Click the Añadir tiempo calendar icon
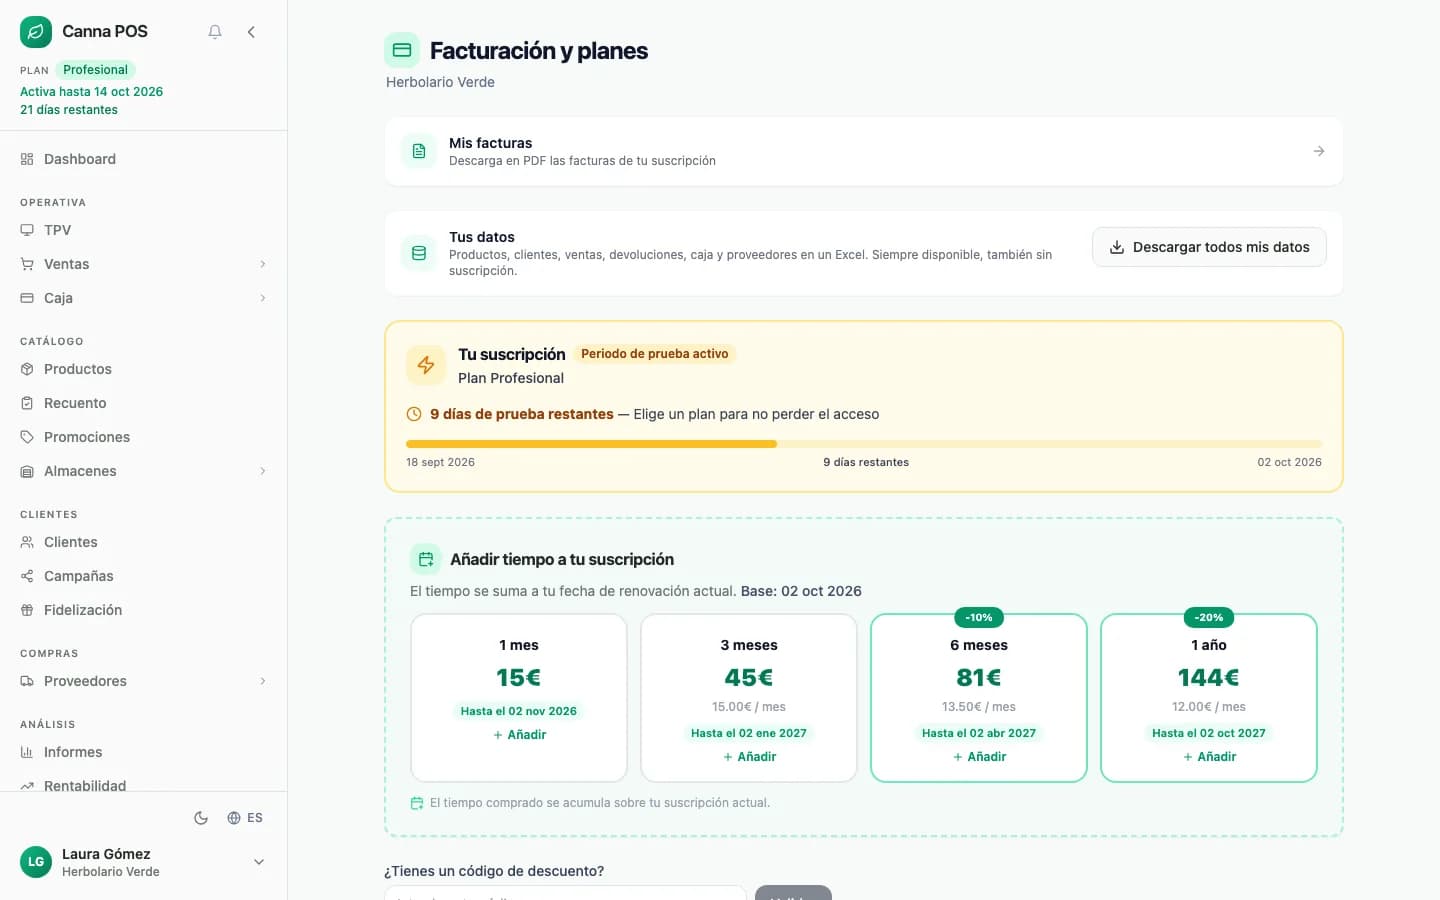This screenshot has width=1440, height=900. (x=426, y=559)
